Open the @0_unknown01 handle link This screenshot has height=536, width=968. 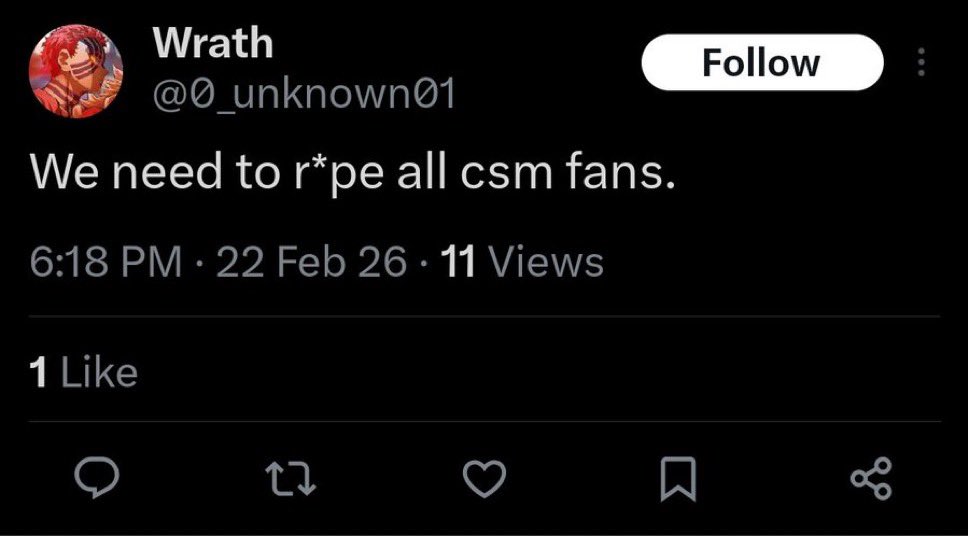coord(303,94)
